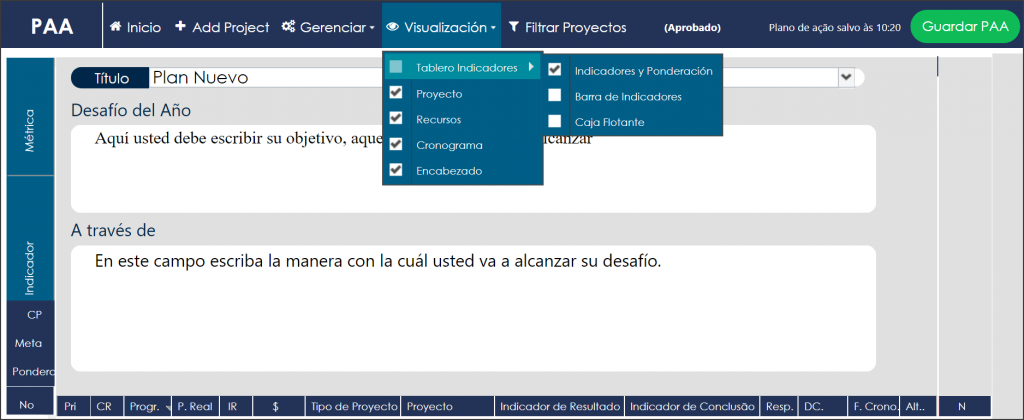
Task: Enable the Barra de Indicadores checkbox
Action: pos(554,95)
